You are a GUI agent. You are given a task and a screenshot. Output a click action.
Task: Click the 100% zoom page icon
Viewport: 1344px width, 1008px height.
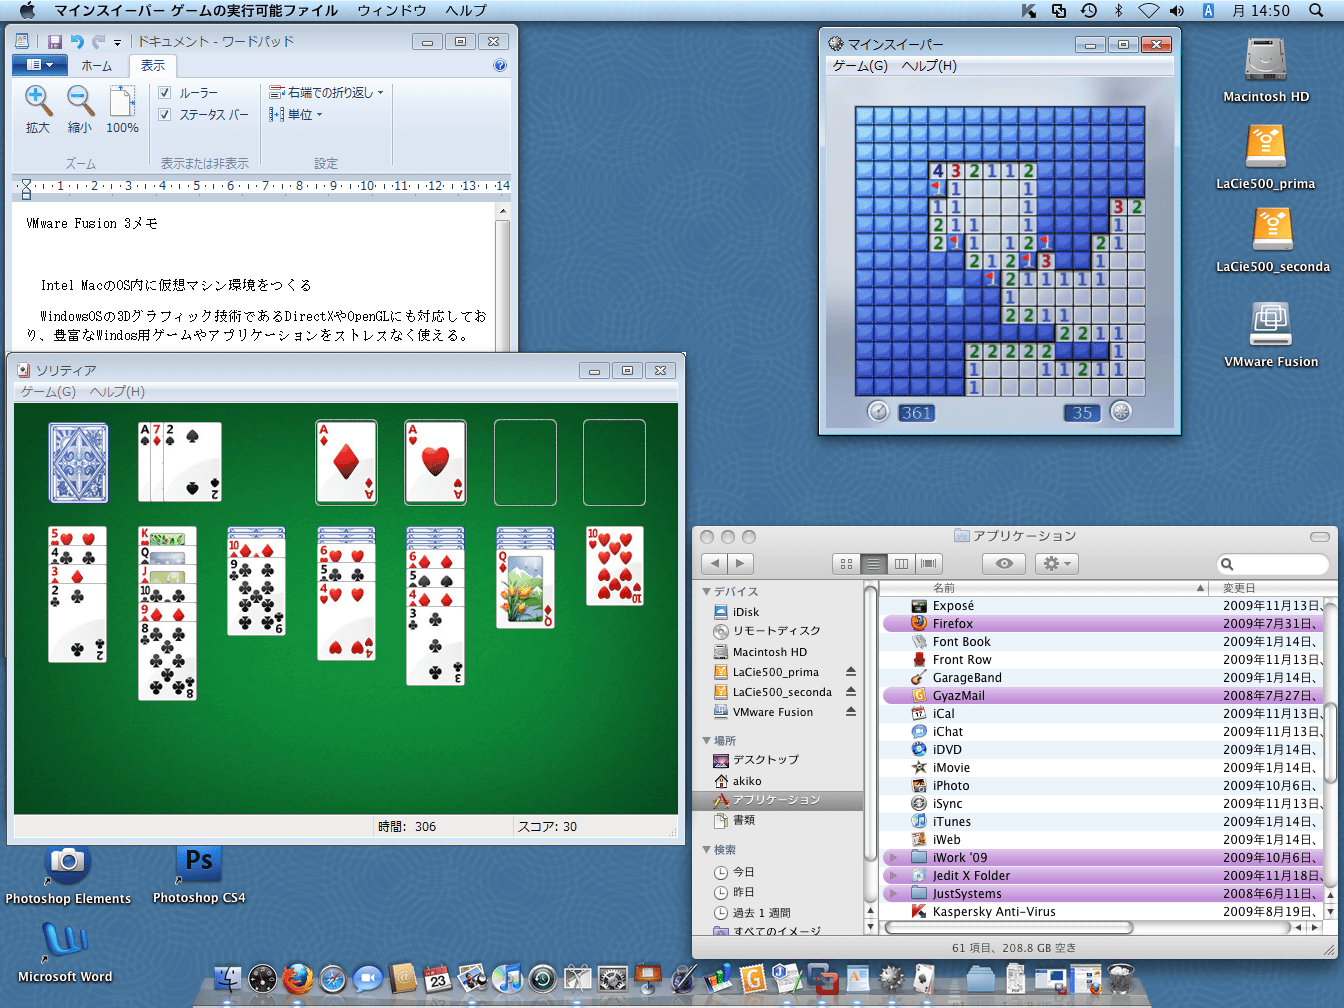tap(122, 102)
